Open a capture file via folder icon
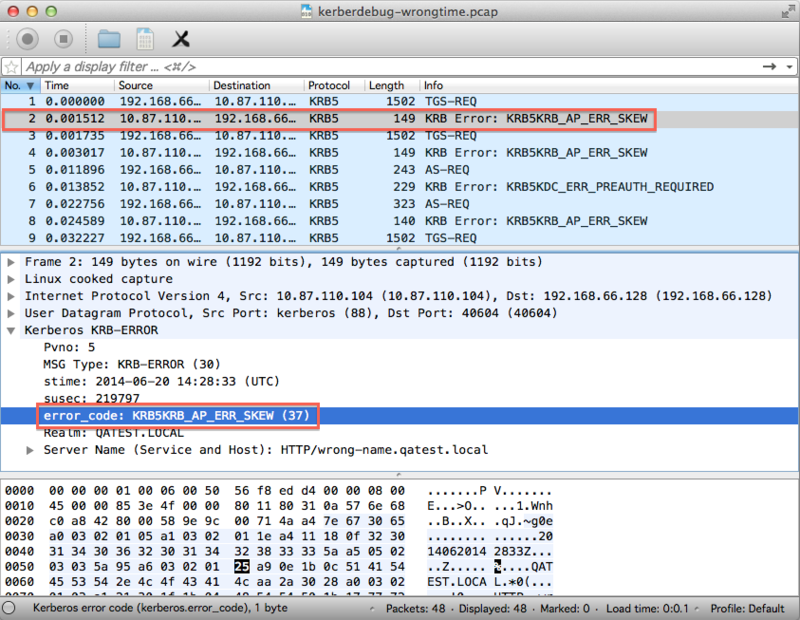800x620 pixels. coord(109,39)
